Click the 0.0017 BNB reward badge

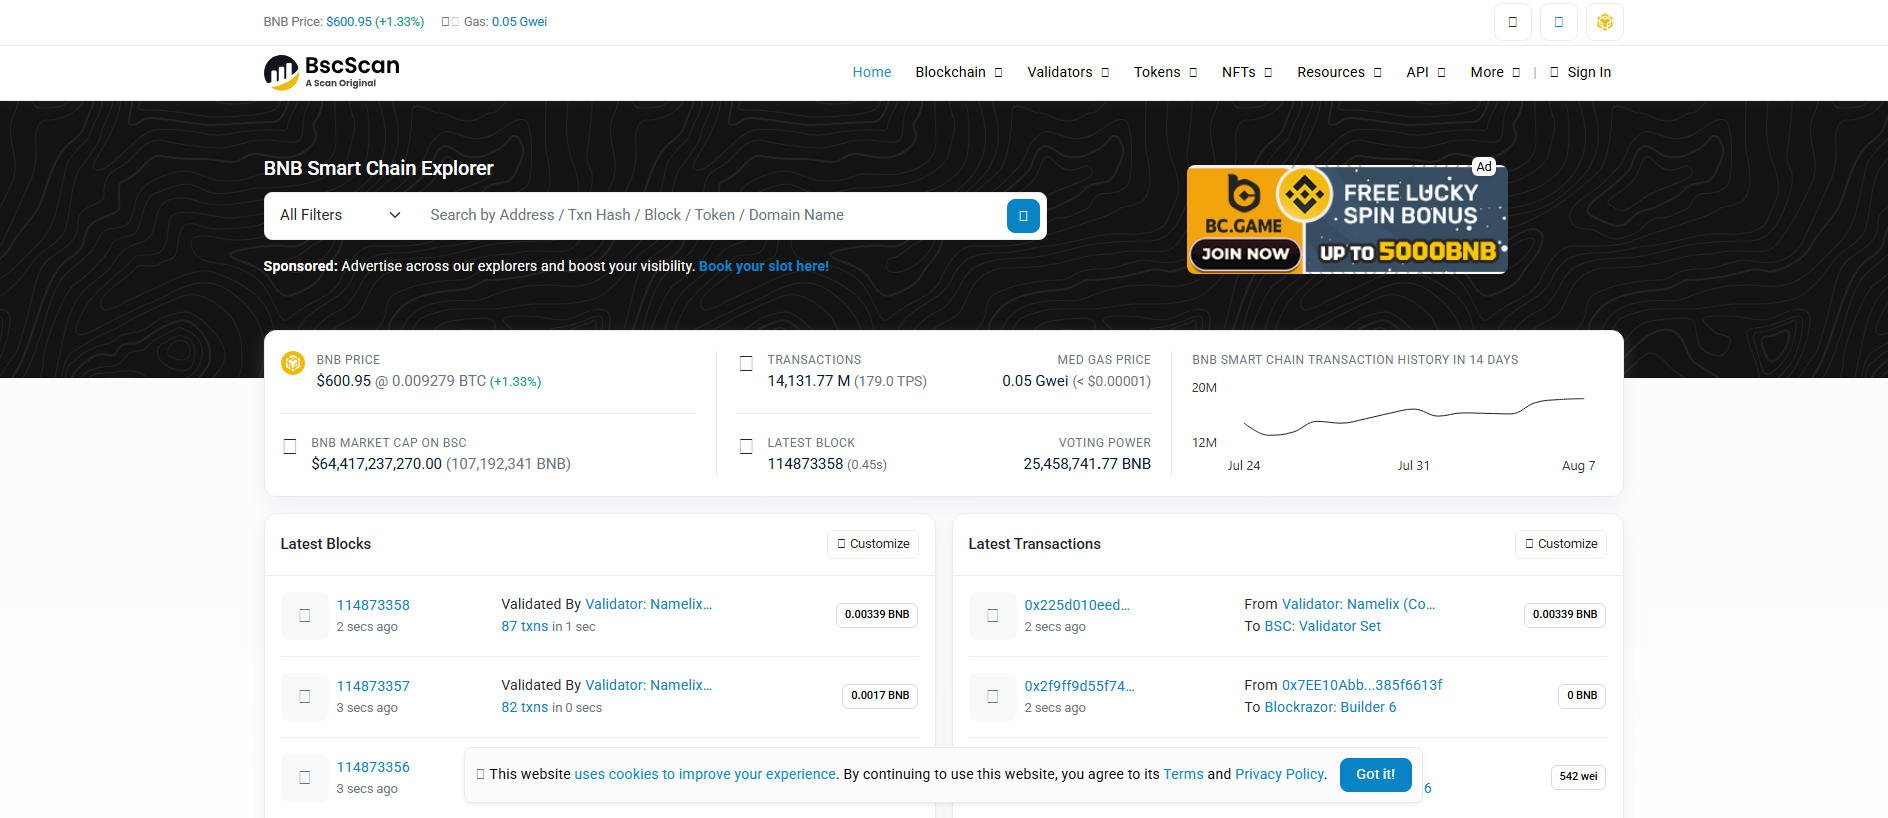pyautogui.click(x=880, y=696)
